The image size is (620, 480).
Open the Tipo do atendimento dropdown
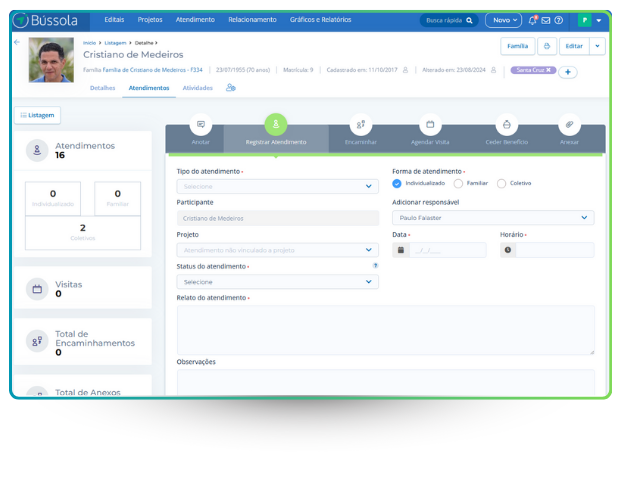277,186
